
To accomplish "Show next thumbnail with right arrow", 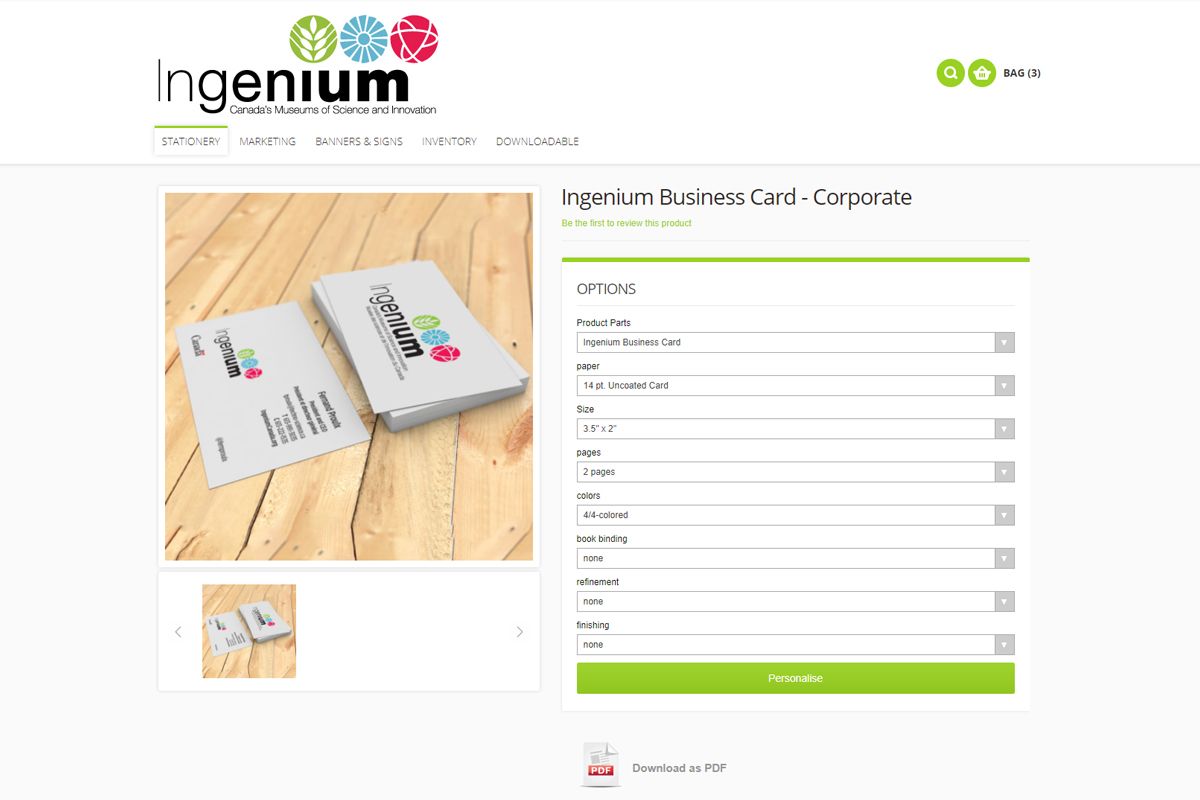I will 519,632.
